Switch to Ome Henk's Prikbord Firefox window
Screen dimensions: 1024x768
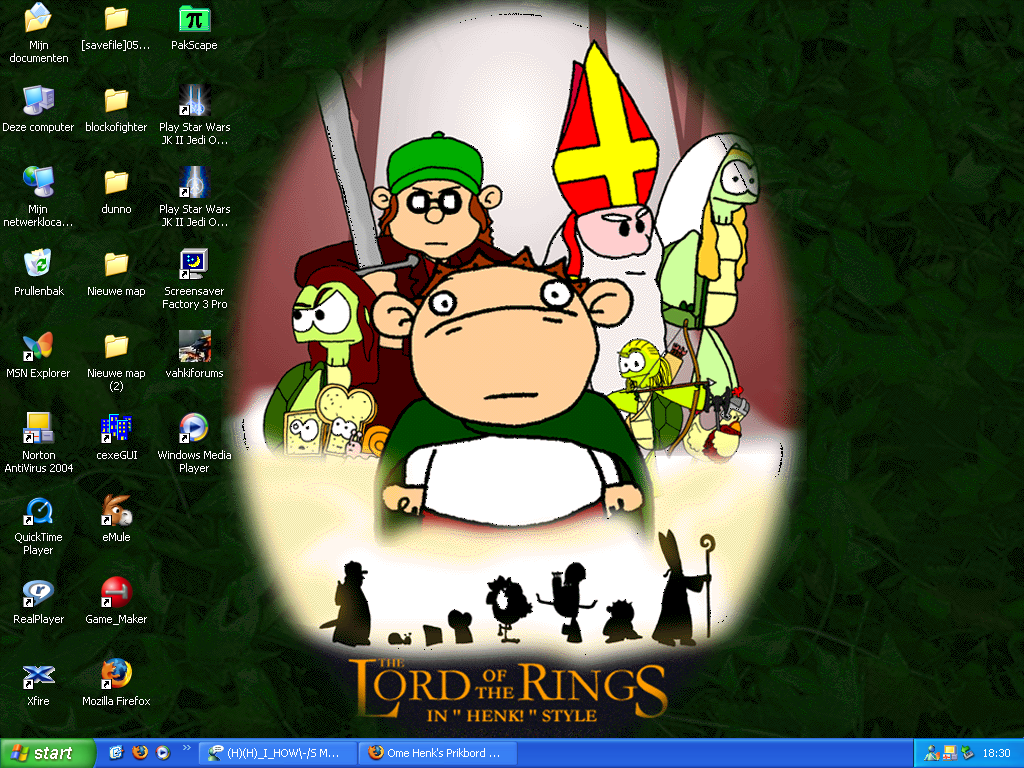439,753
